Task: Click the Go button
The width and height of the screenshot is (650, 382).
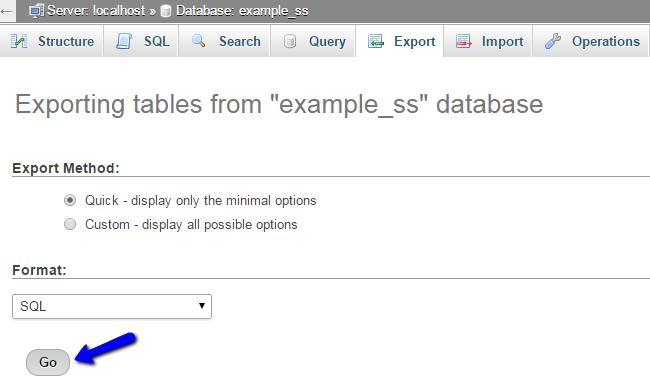Action: point(48,363)
